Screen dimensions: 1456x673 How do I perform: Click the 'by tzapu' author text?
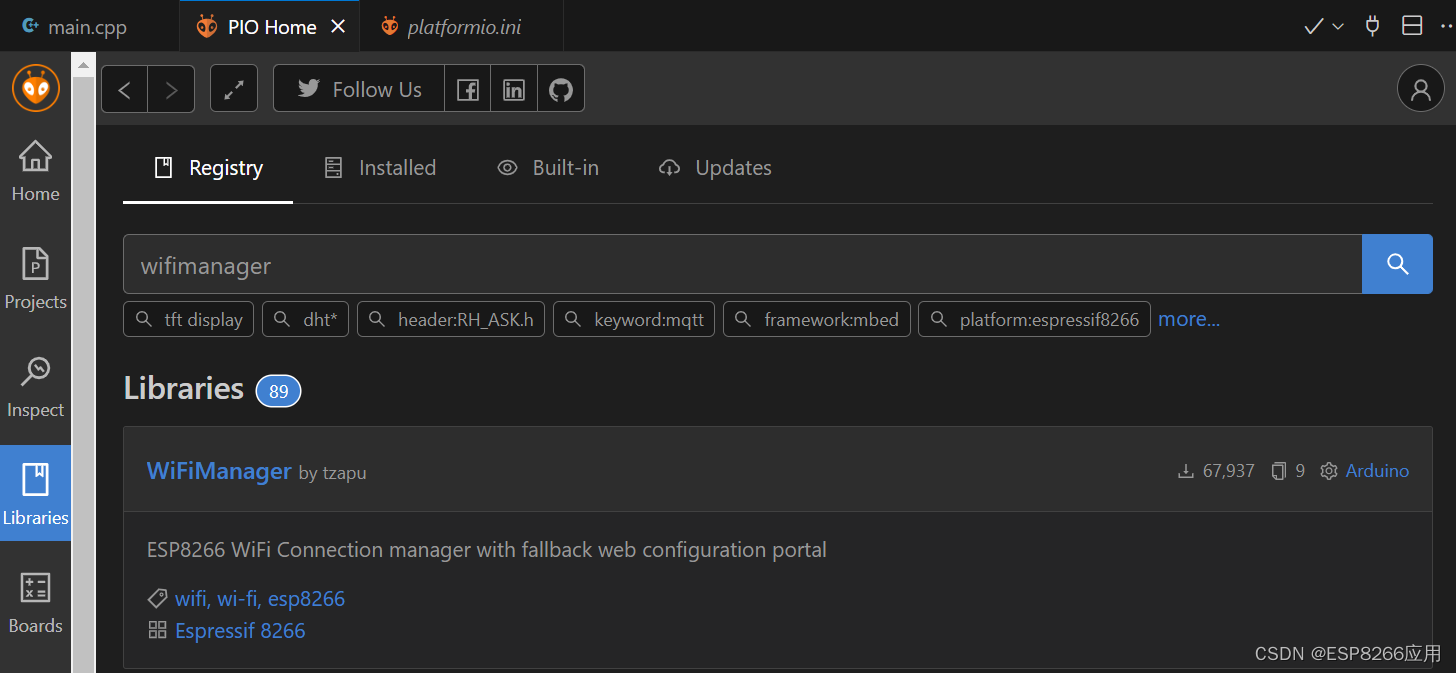[x=332, y=473]
